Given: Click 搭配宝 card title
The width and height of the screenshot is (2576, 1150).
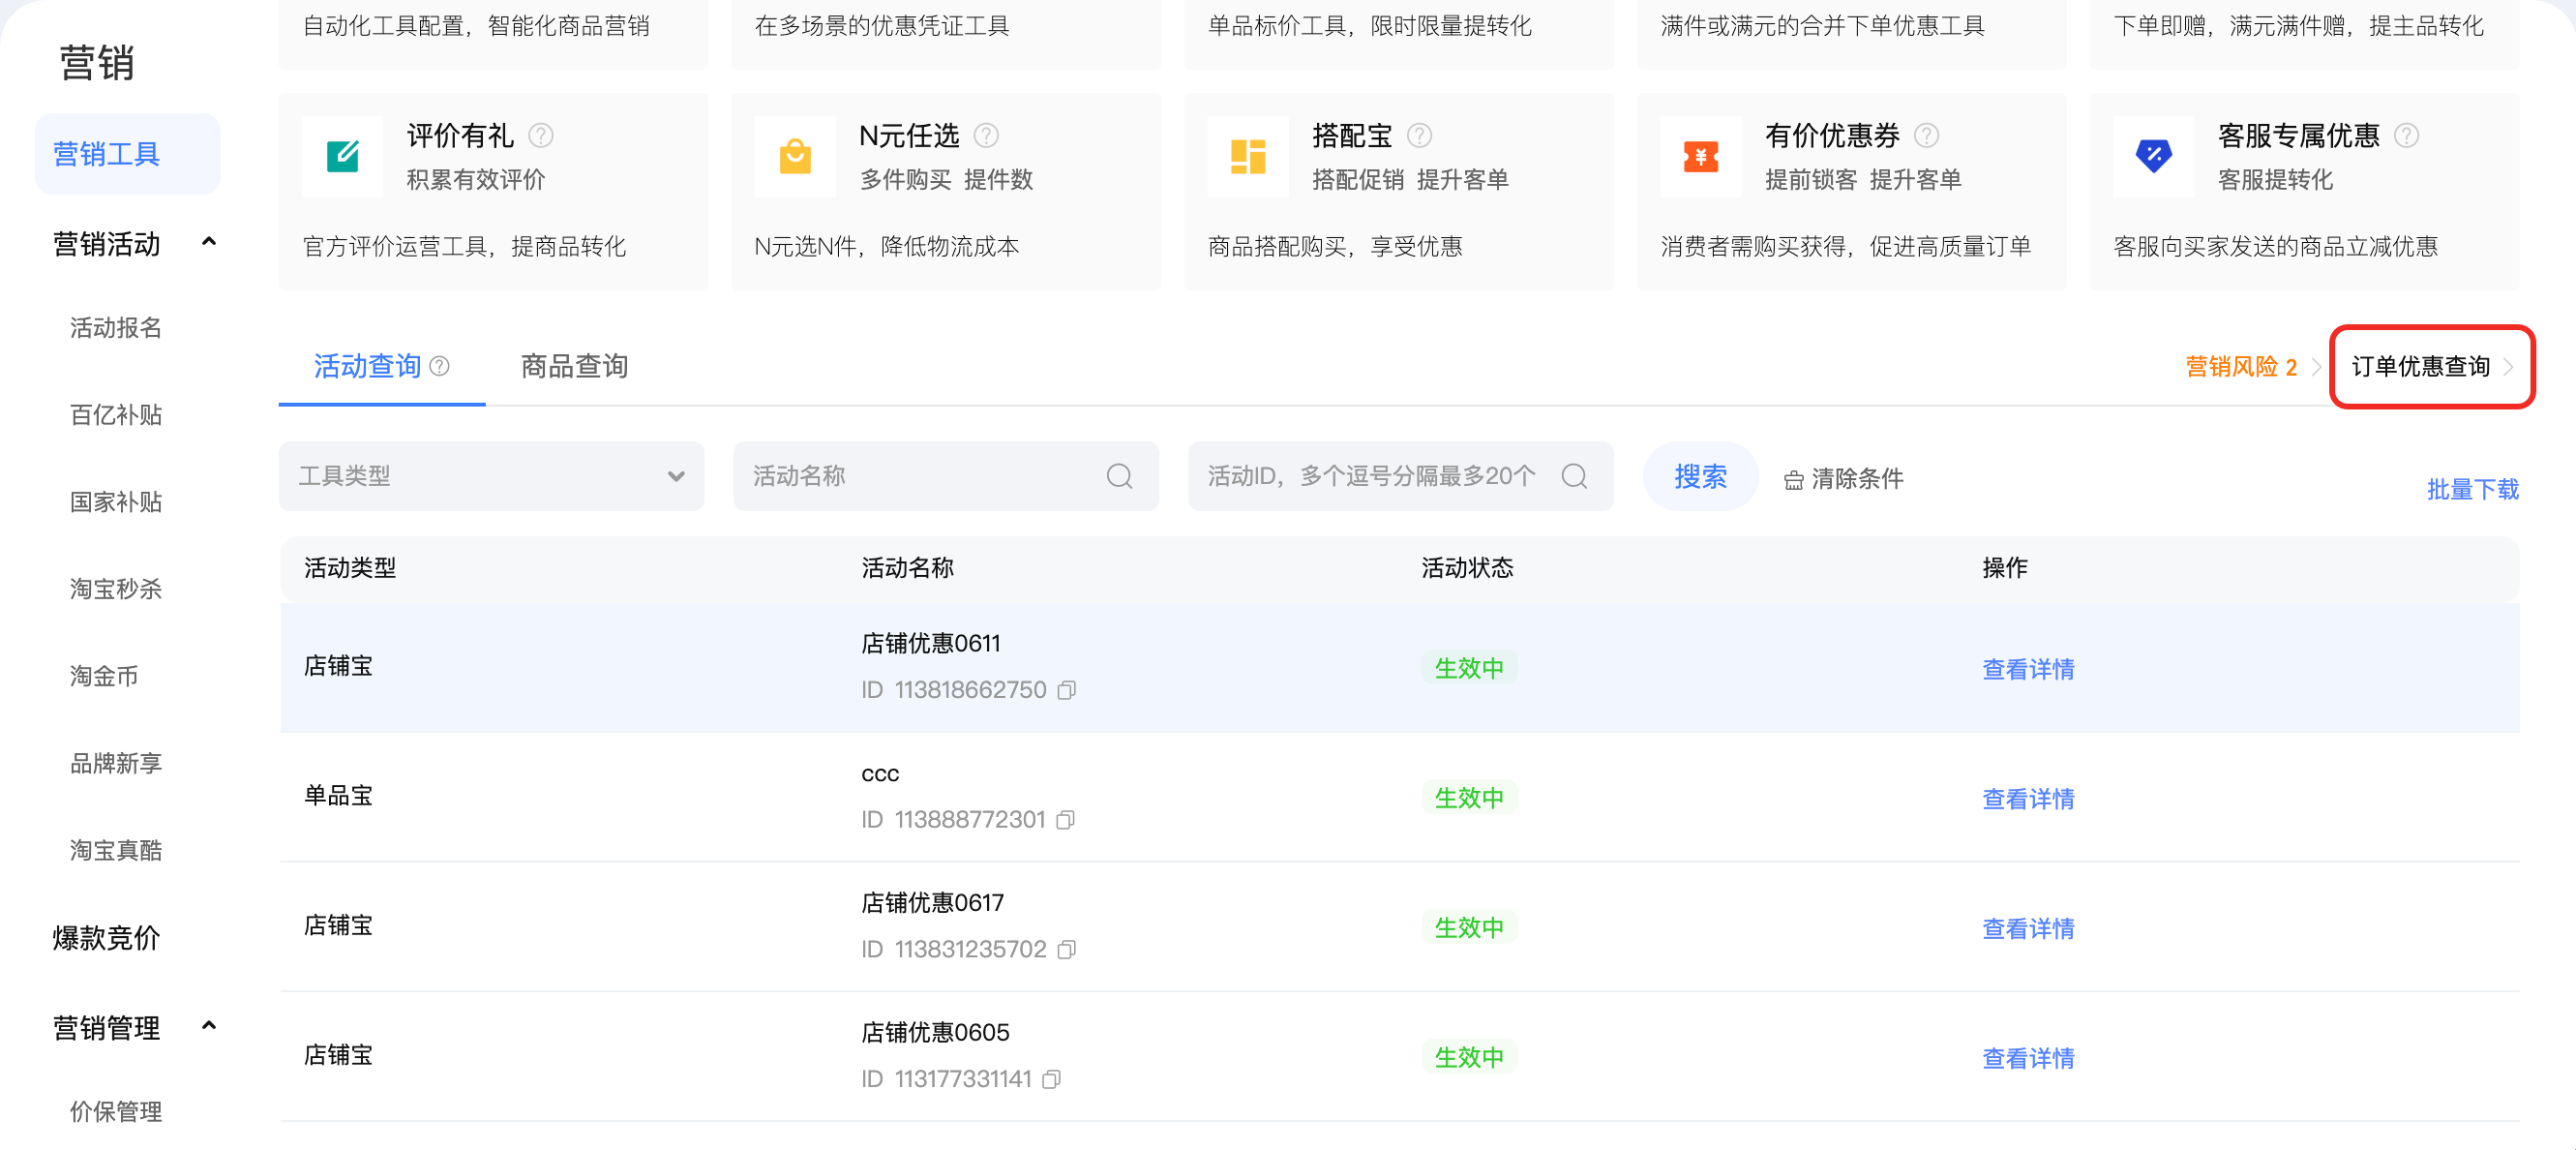Looking at the screenshot, I should point(1352,135).
